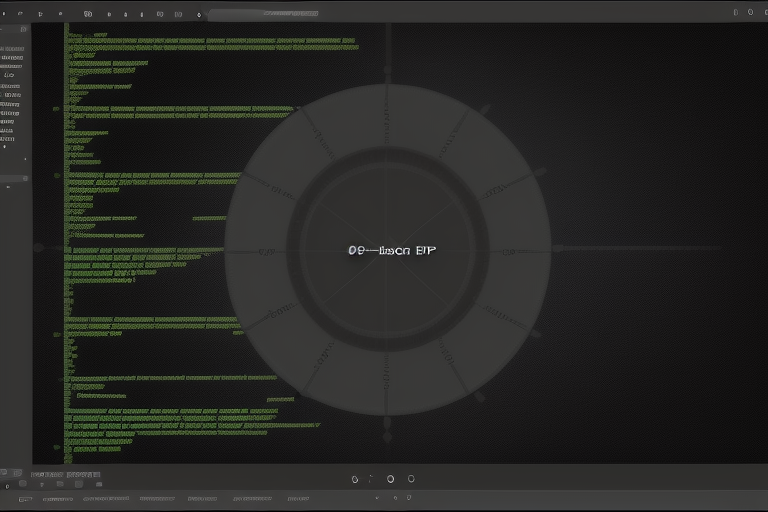Click the first icon in top-right corner group
Image resolution: width=768 pixels, height=512 pixels.
(736, 13)
